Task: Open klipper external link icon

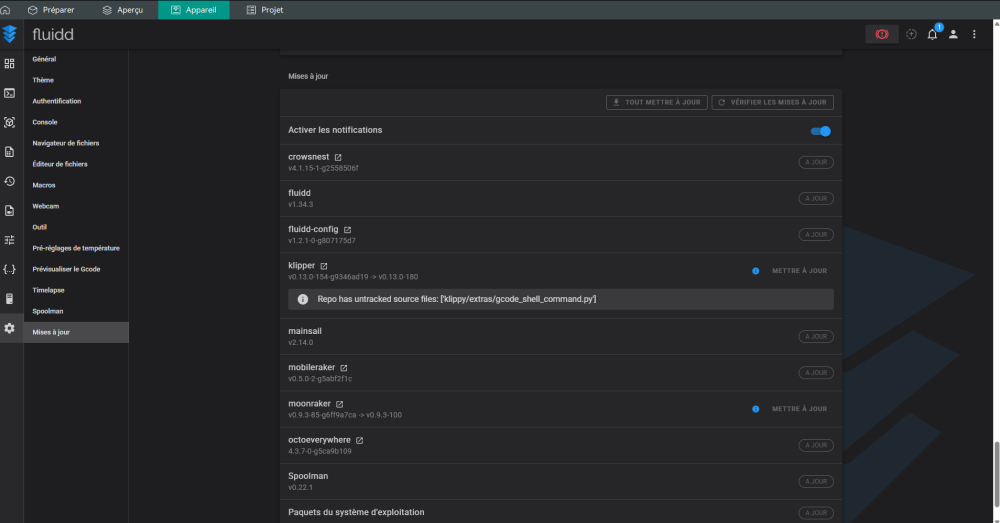Action: 324,266
